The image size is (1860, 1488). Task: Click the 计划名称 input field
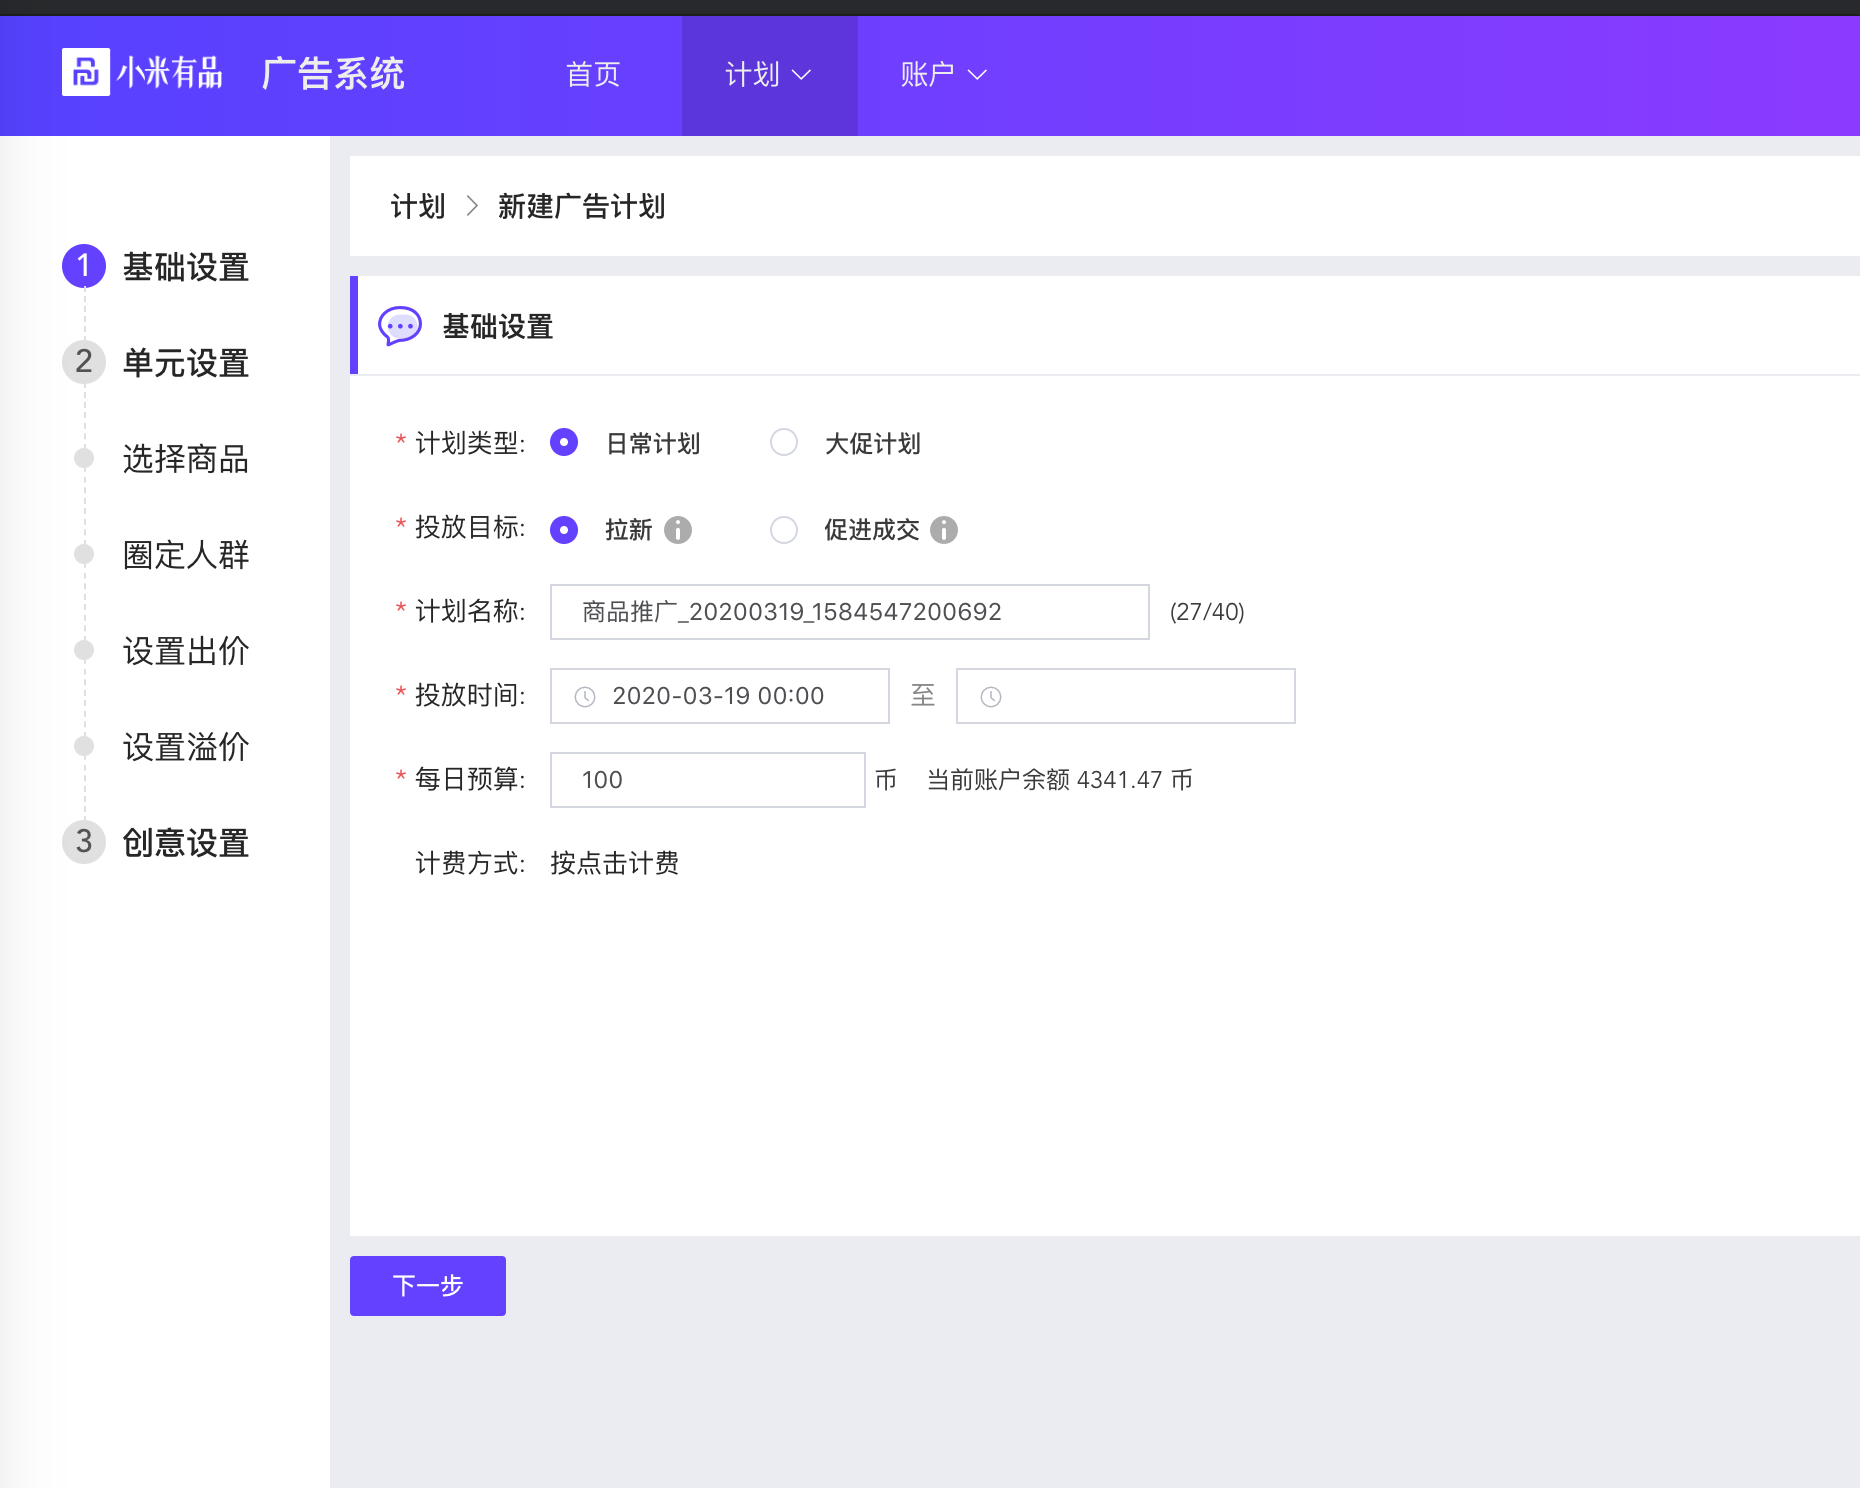click(x=850, y=612)
